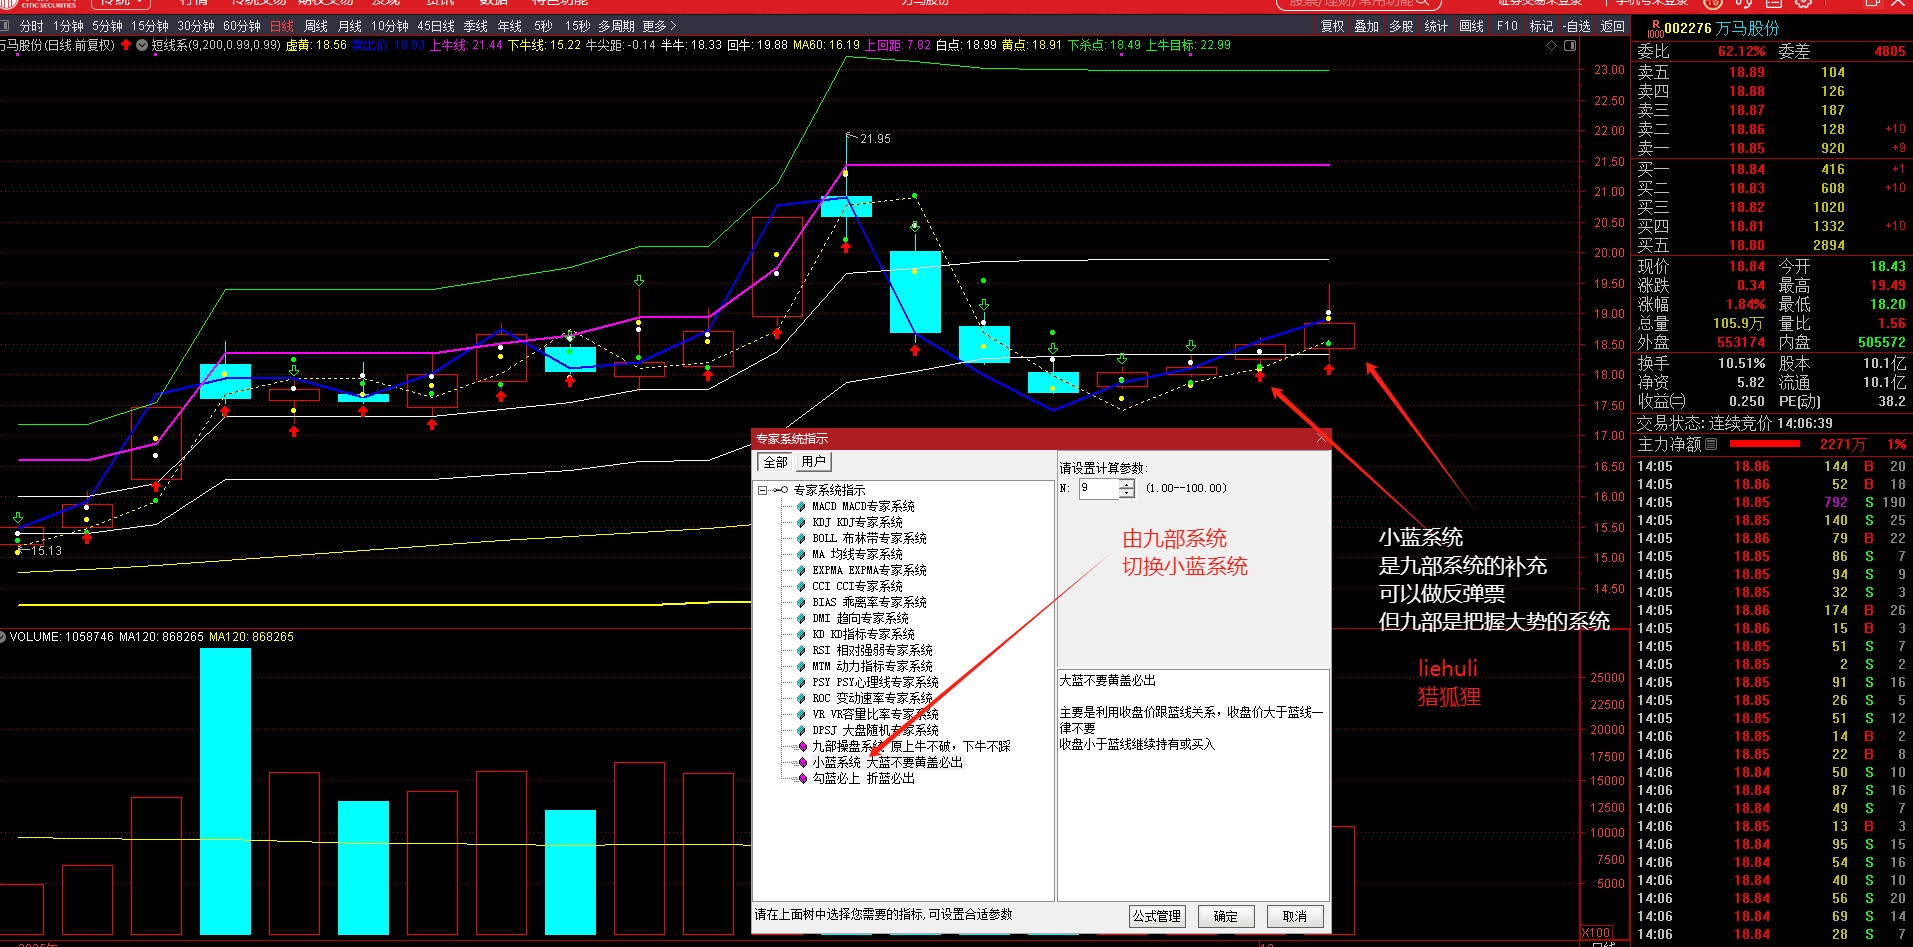Click the RSI 相对强弱专家系统 icon
The width and height of the screenshot is (1913, 947).
pos(801,650)
